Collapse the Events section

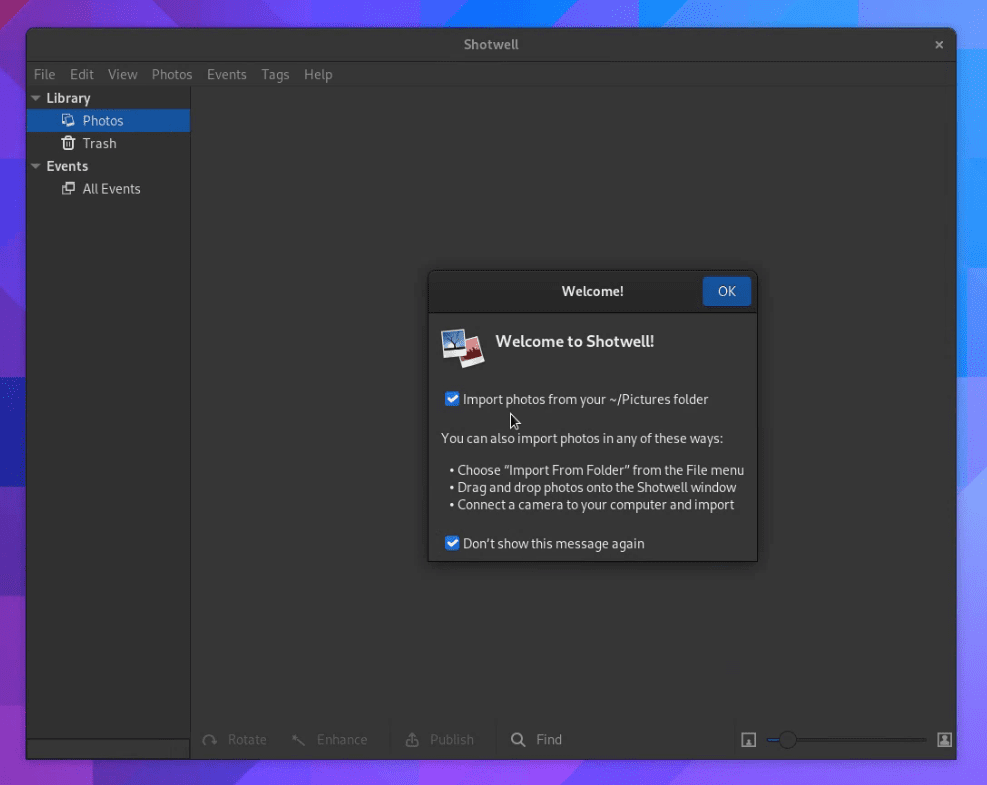tap(36, 166)
